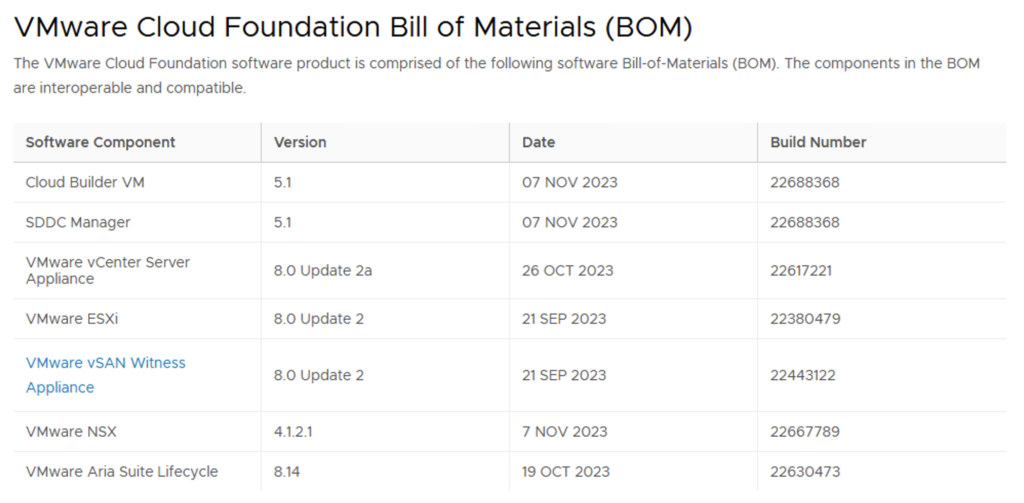
Task: Click the Version column header
Action: point(300,142)
